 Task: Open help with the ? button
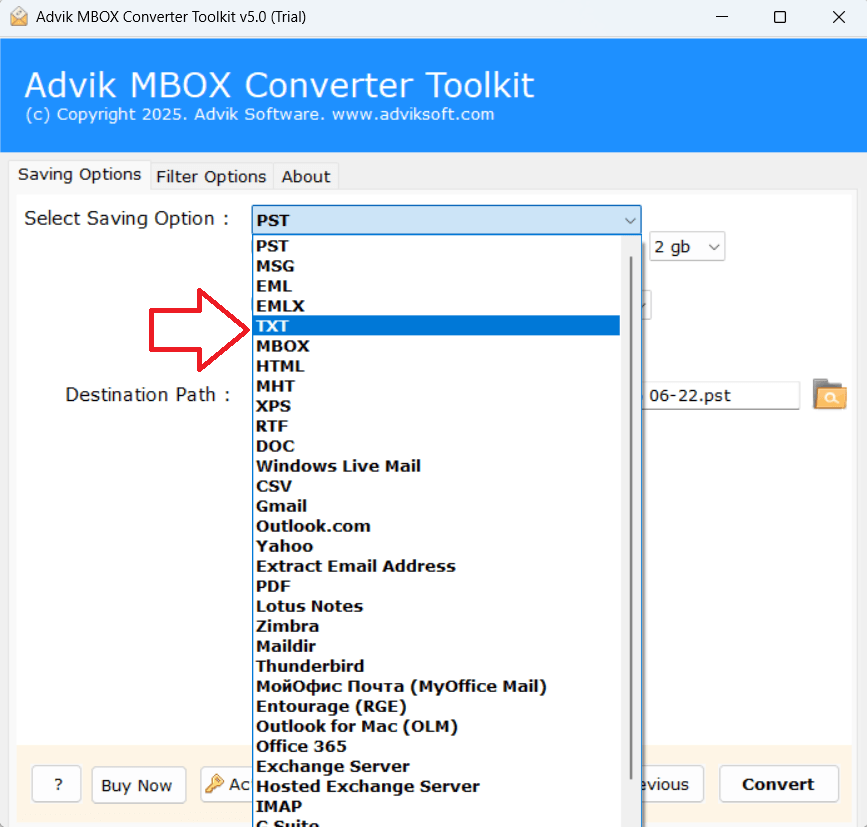56,784
